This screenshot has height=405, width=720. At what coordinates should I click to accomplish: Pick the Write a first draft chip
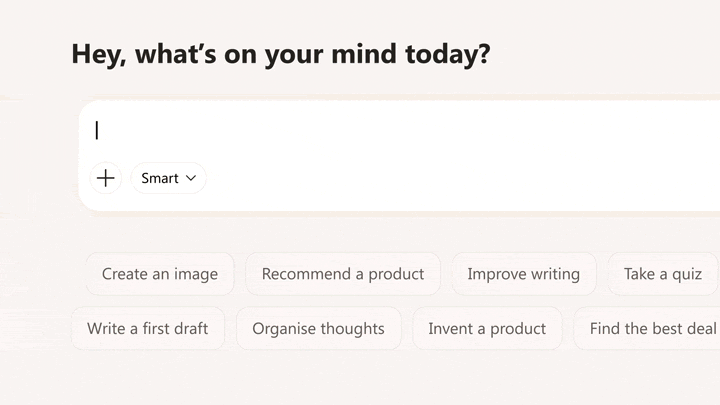148,328
